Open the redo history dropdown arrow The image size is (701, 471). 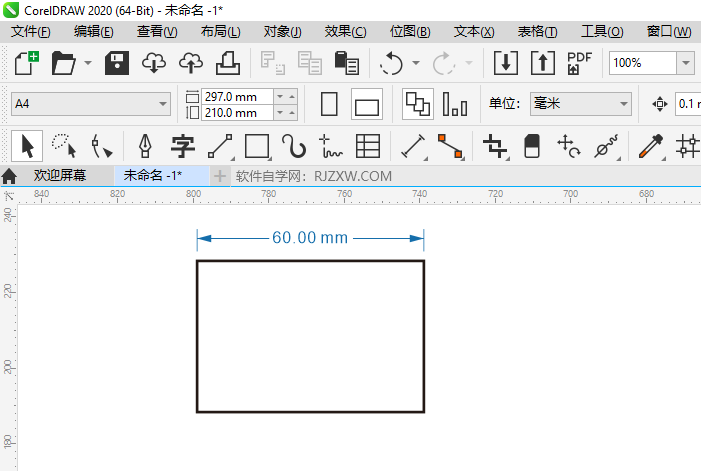point(469,63)
